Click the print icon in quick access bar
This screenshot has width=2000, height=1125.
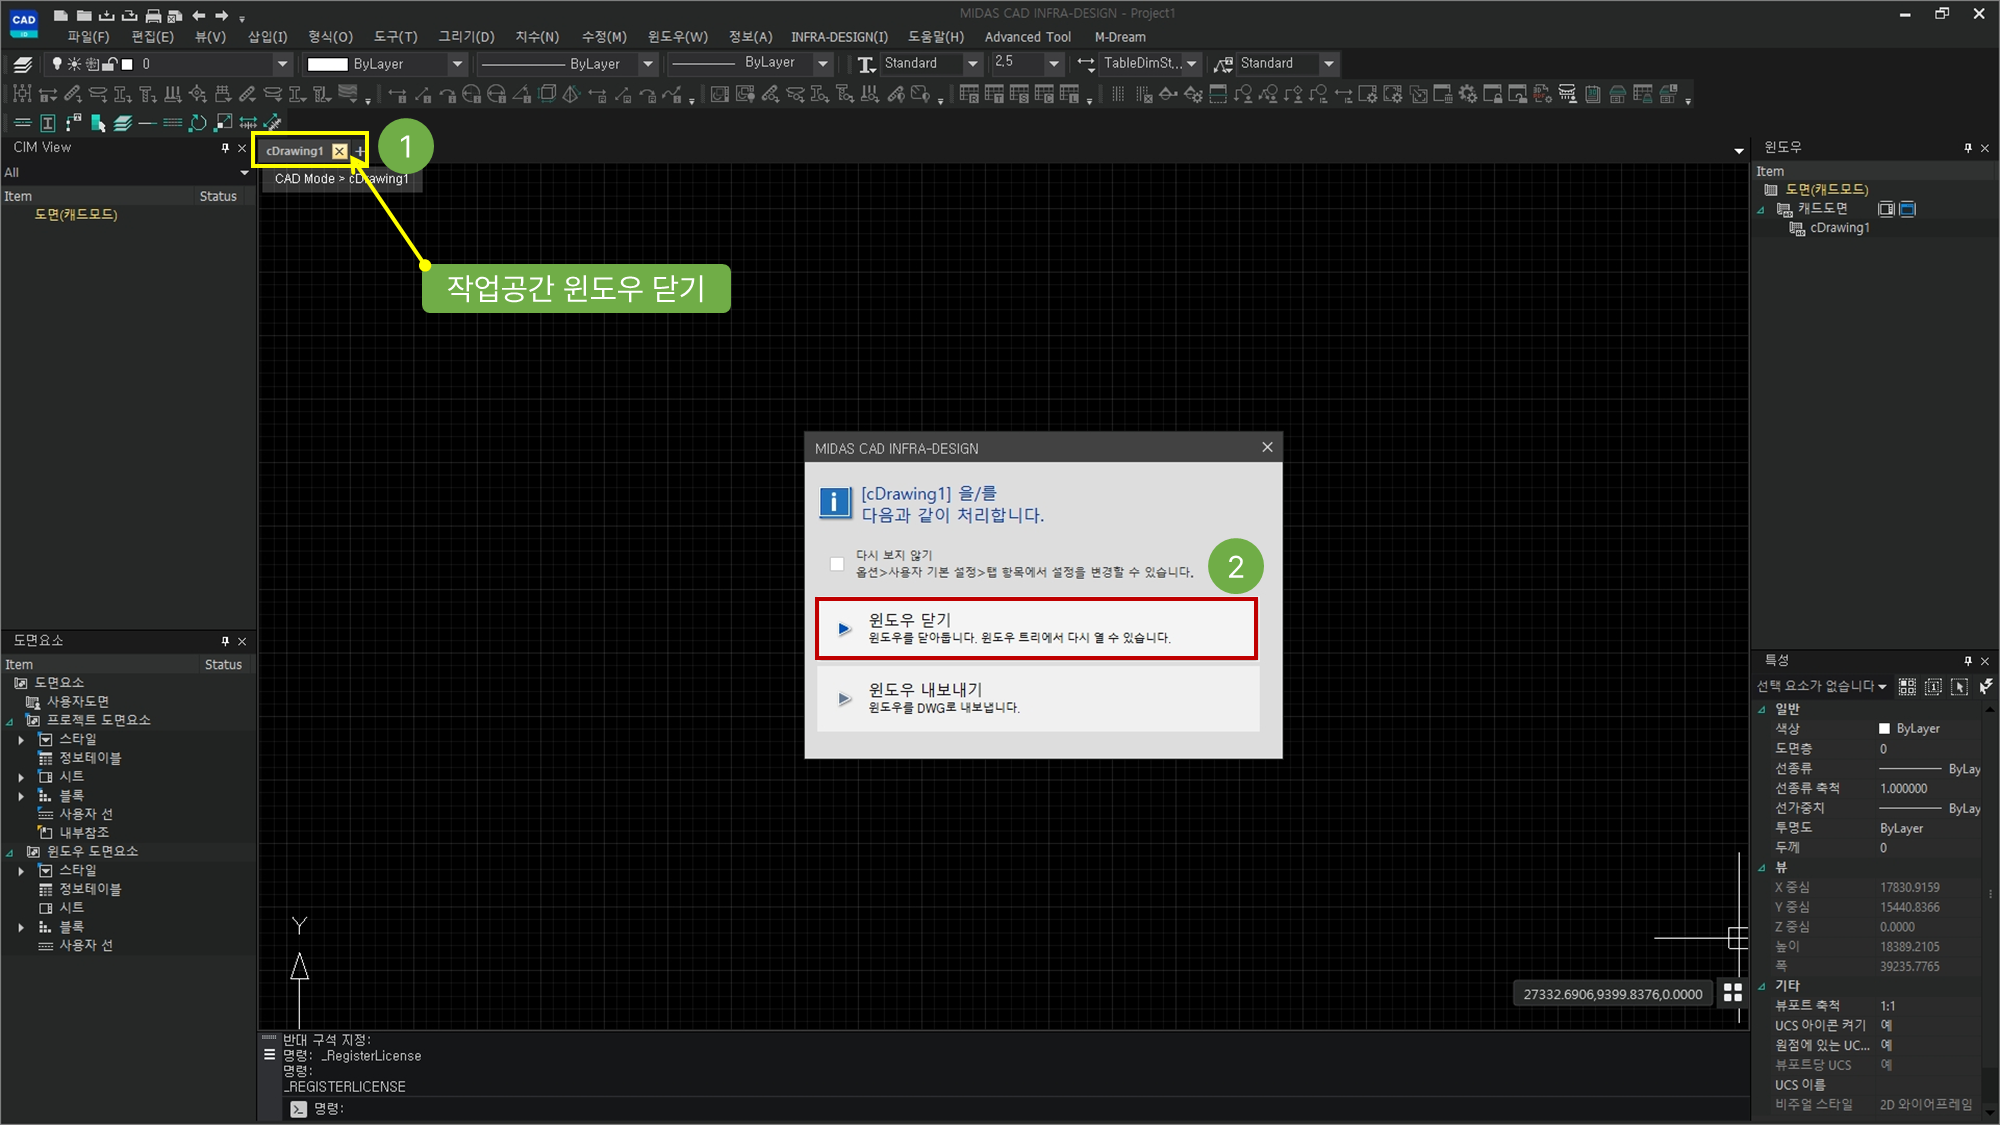[x=153, y=15]
